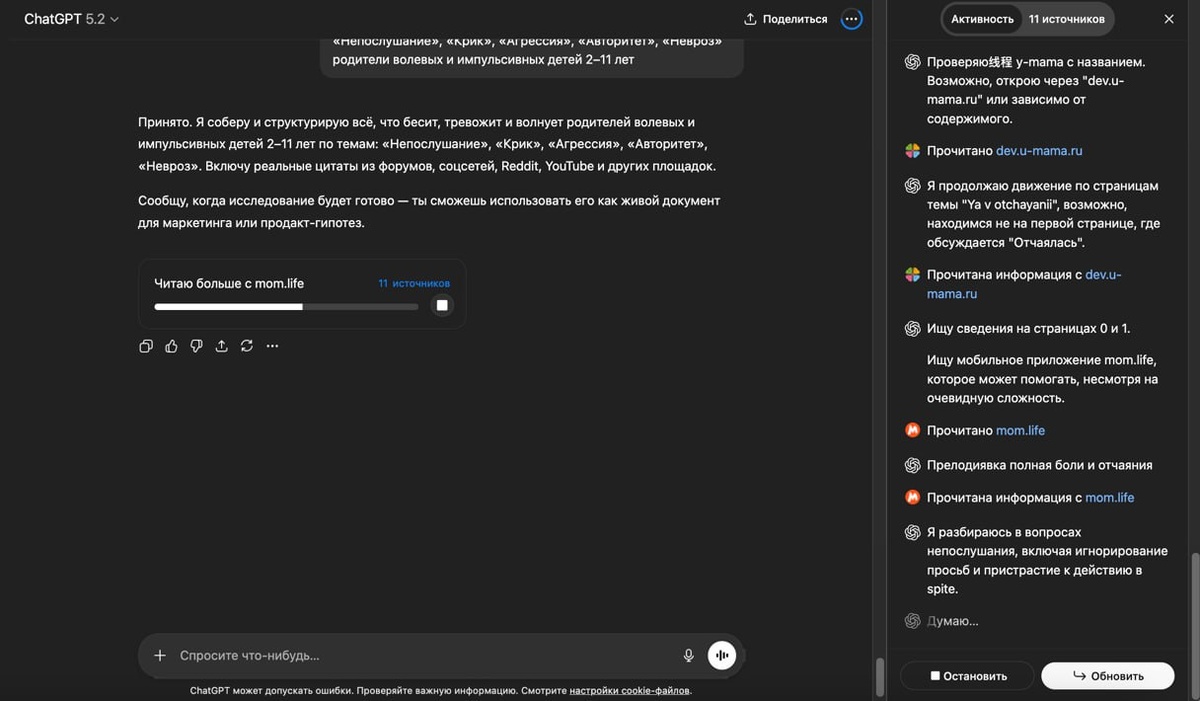The image size is (1200, 701).
Task: Click ChatGPT logo beside Прелодиявка полная боли
Action: 912,465
